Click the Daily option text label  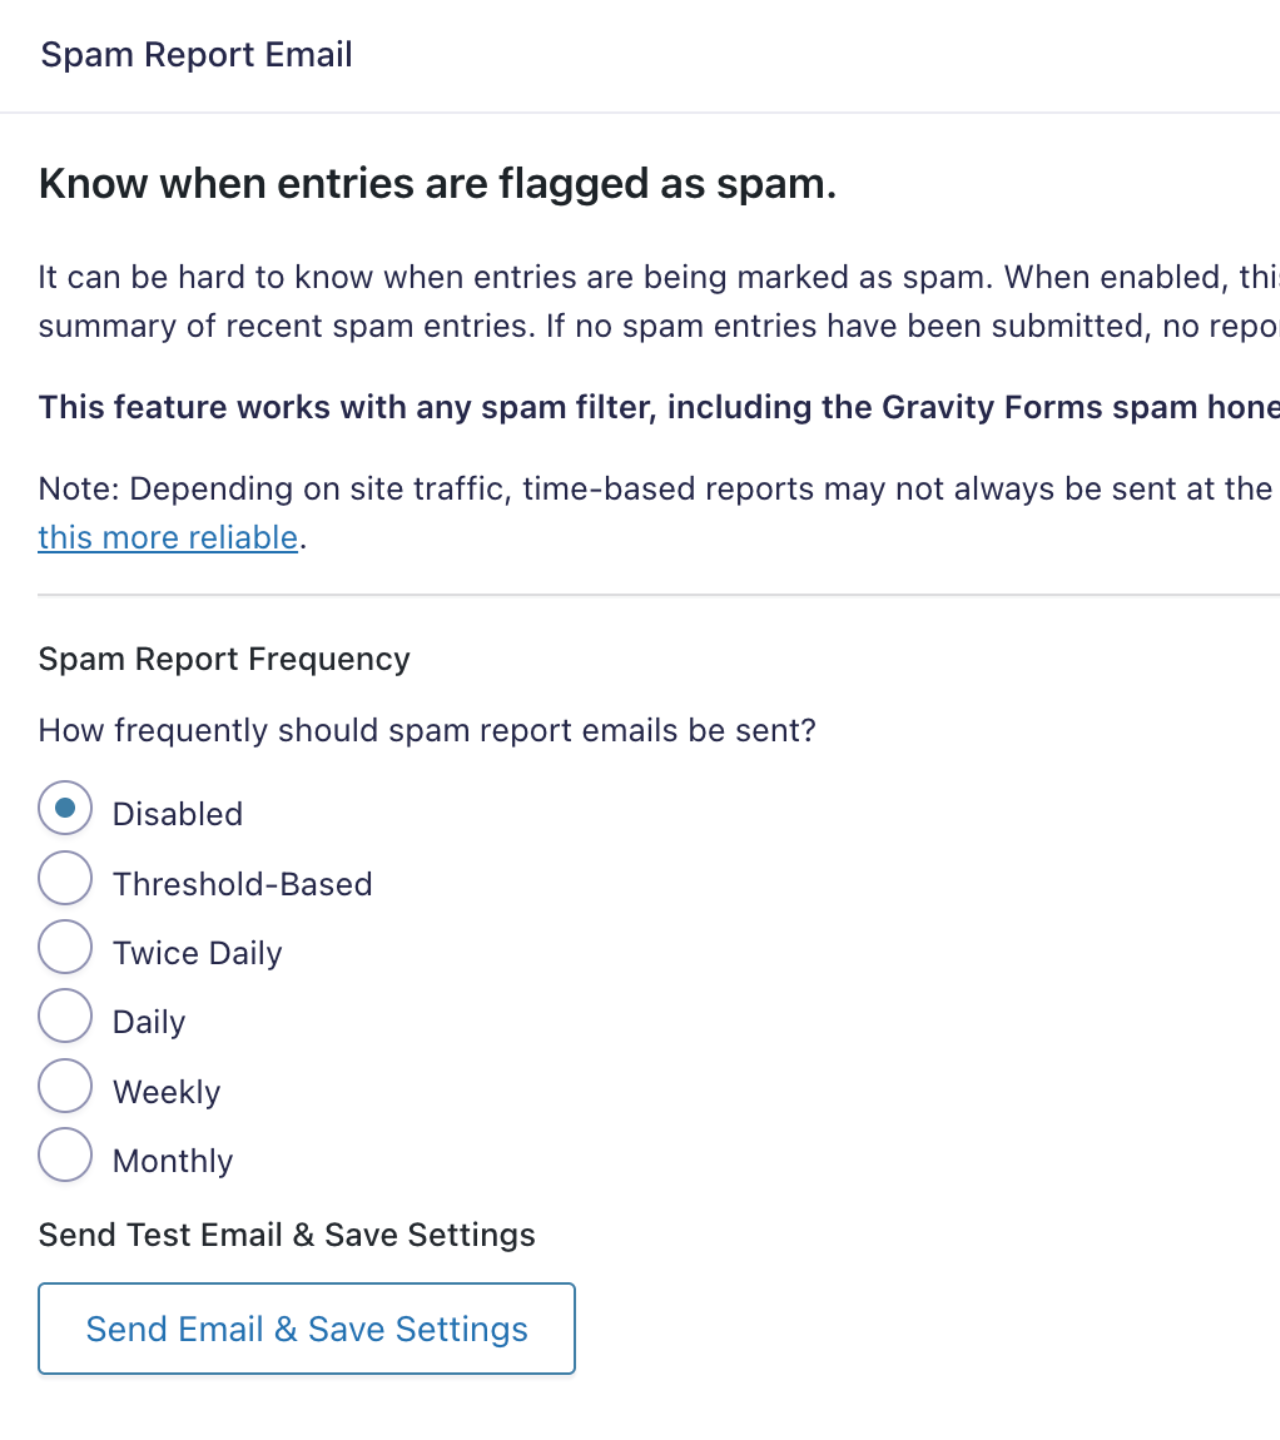[x=149, y=1021]
